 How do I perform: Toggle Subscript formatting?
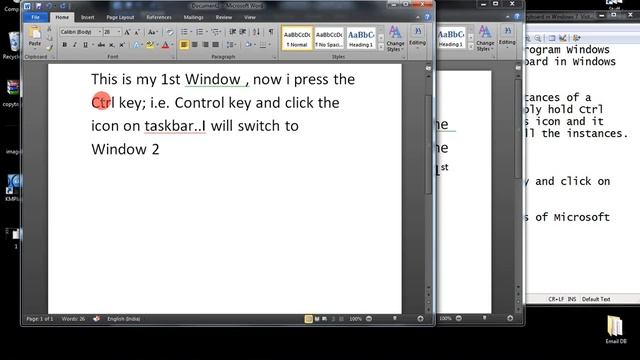pyautogui.click(x=111, y=45)
